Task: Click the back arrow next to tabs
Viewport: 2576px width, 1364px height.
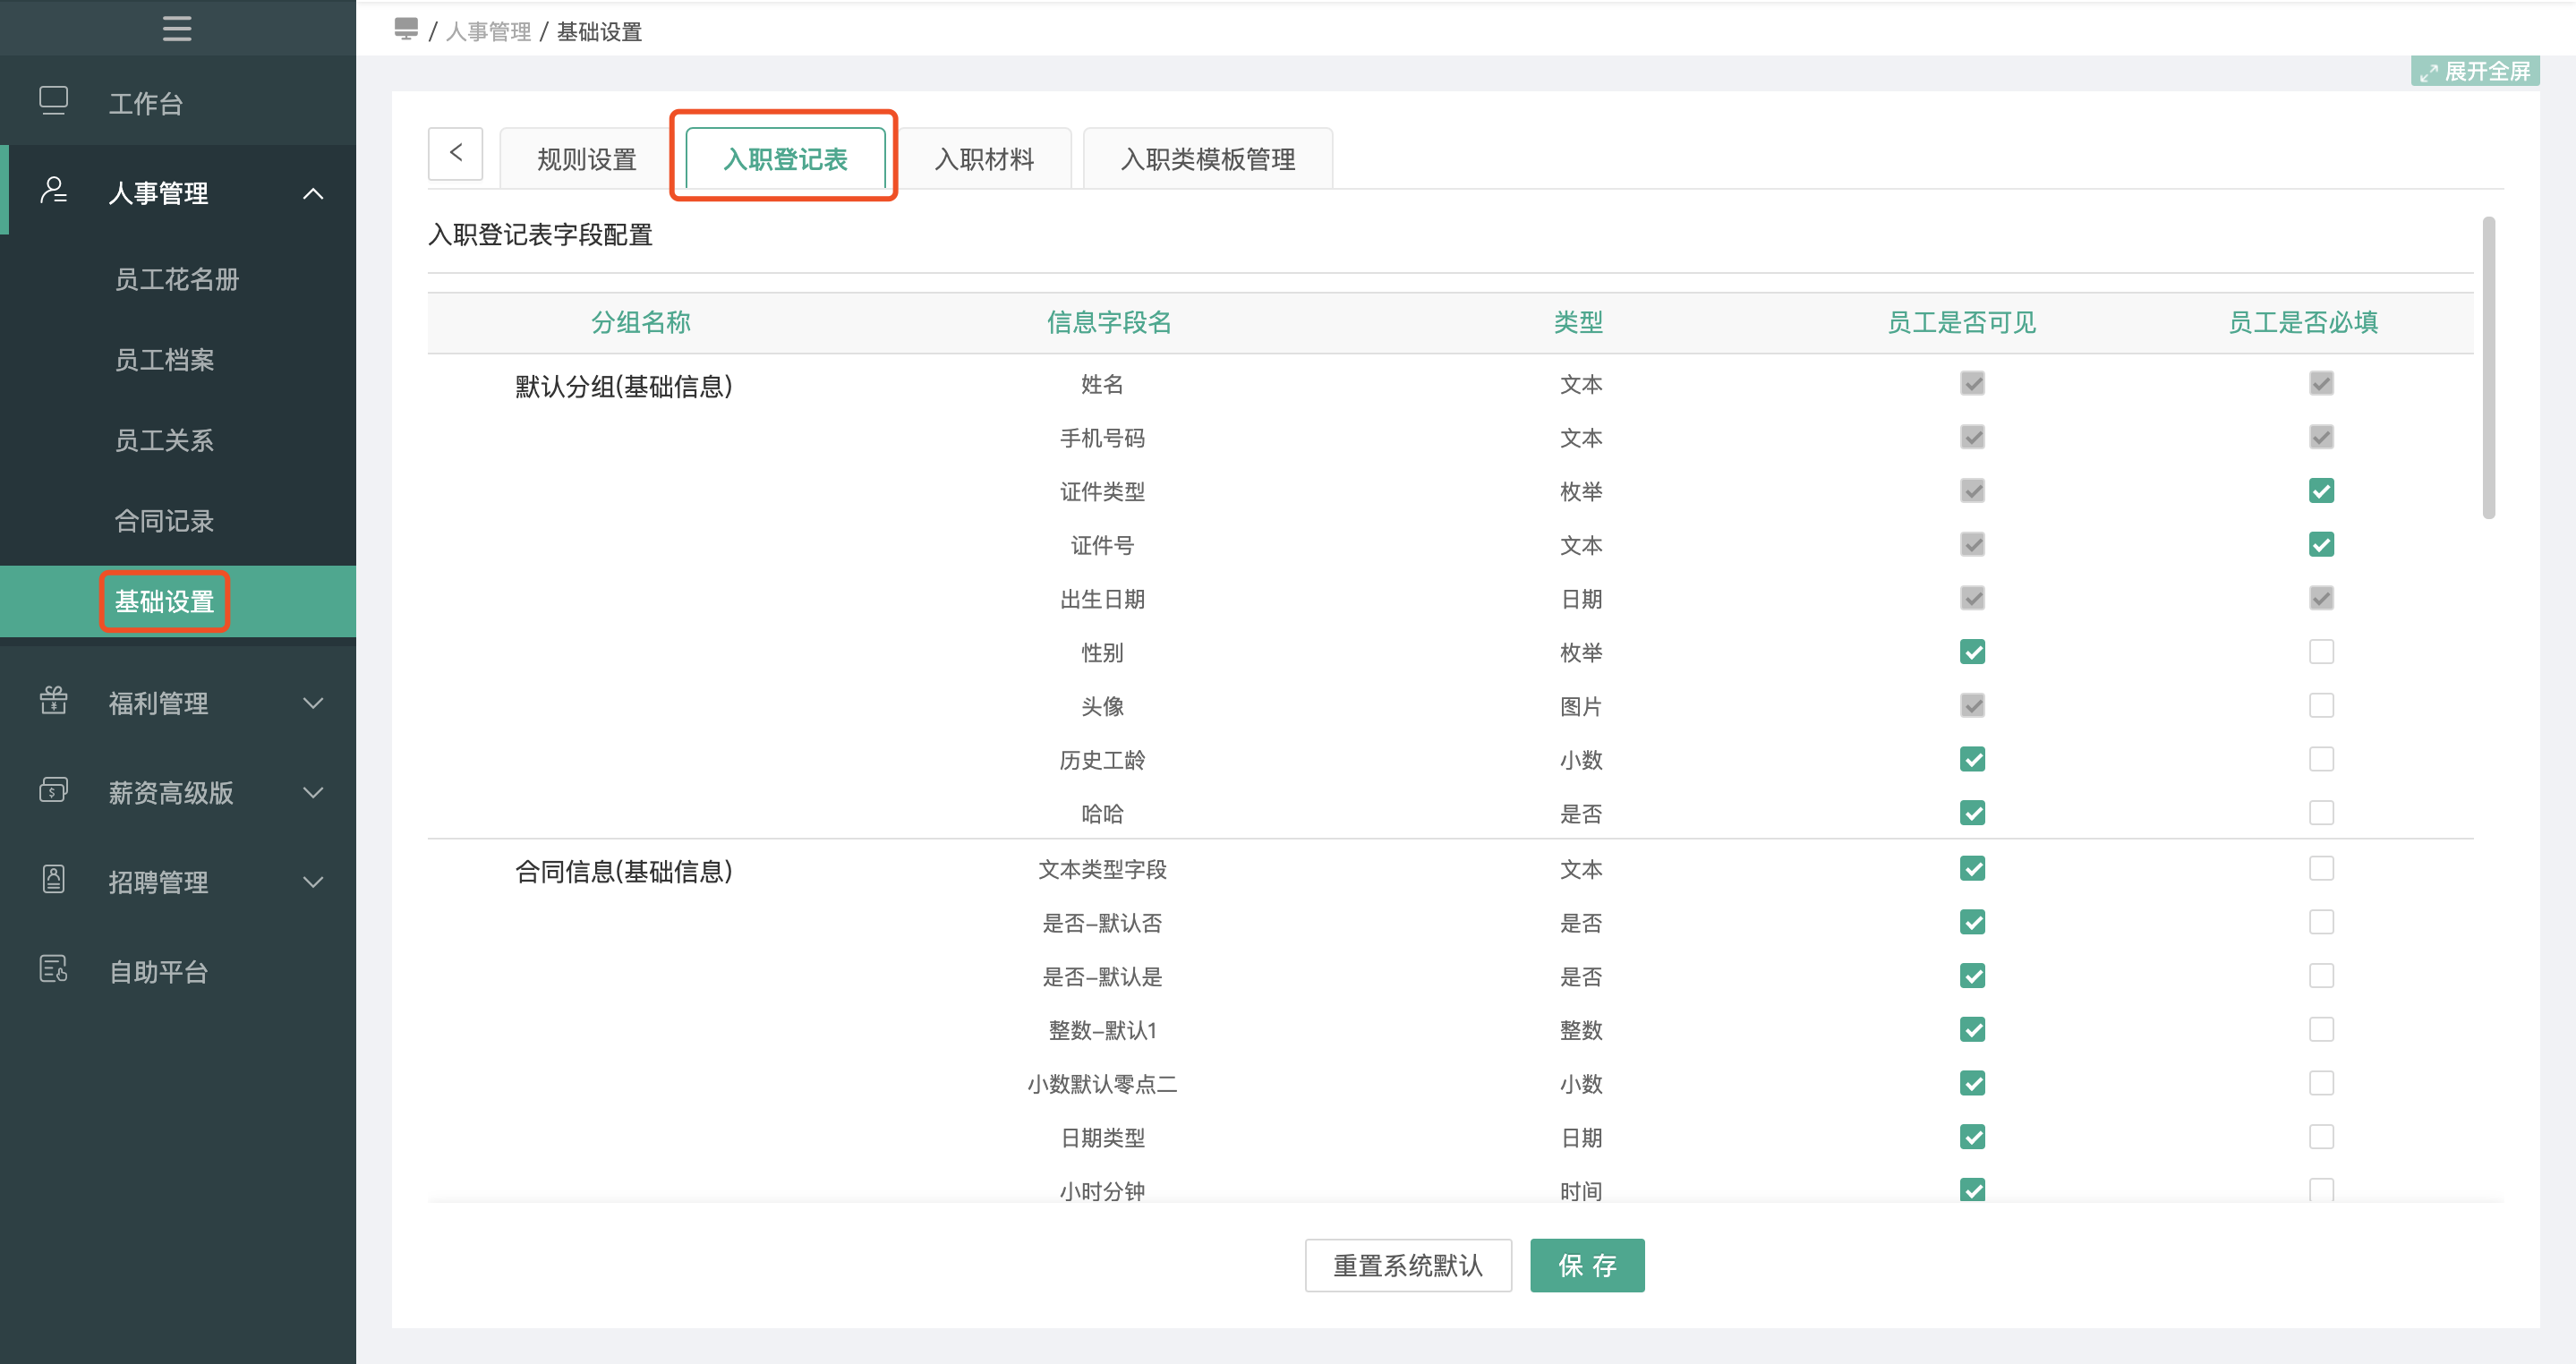Action: click(x=456, y=153)
